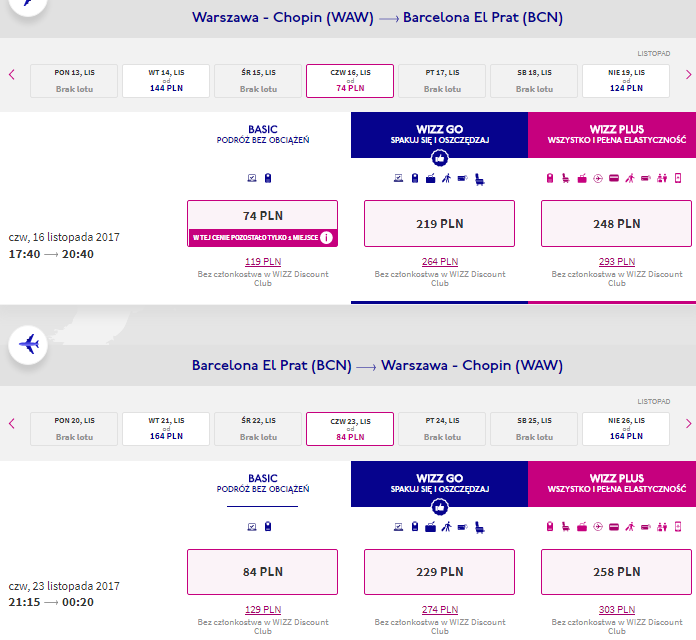The height and width of the screenshot is (640, 696).
Task: Click info icon on 'pozostało tylko 1 miejsce' banner
Action: [x=326, y=237]
